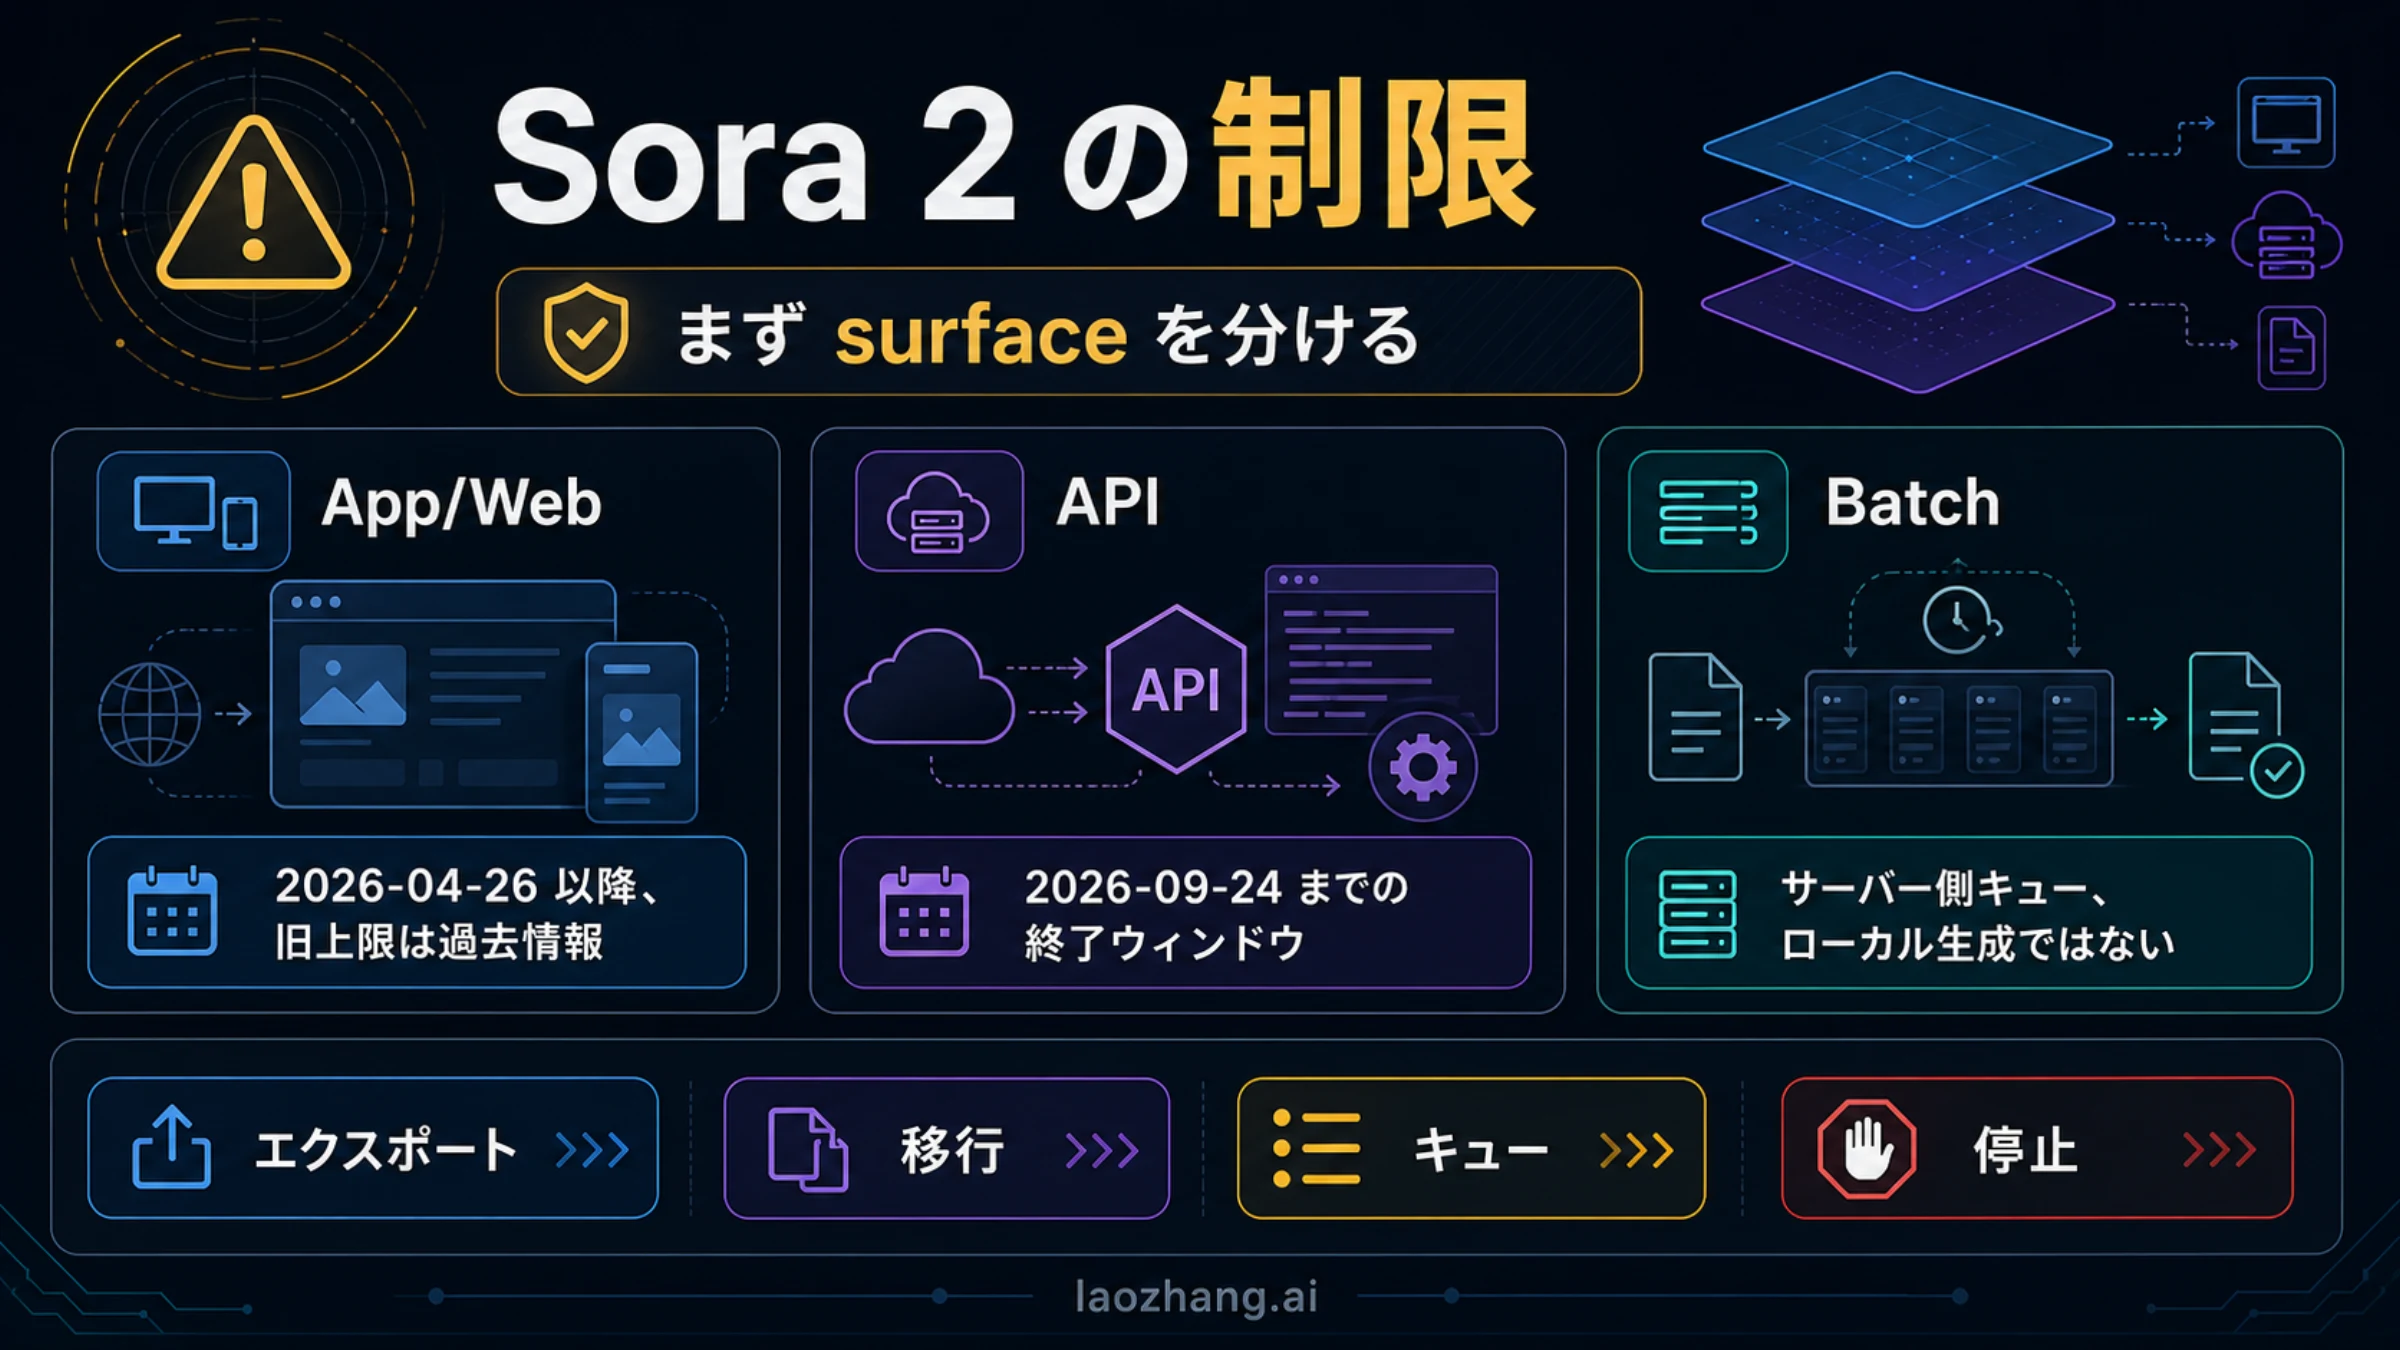Click the Batch heading
The height and width of the screenshot is (1350, 2400).
[1912, 502]
